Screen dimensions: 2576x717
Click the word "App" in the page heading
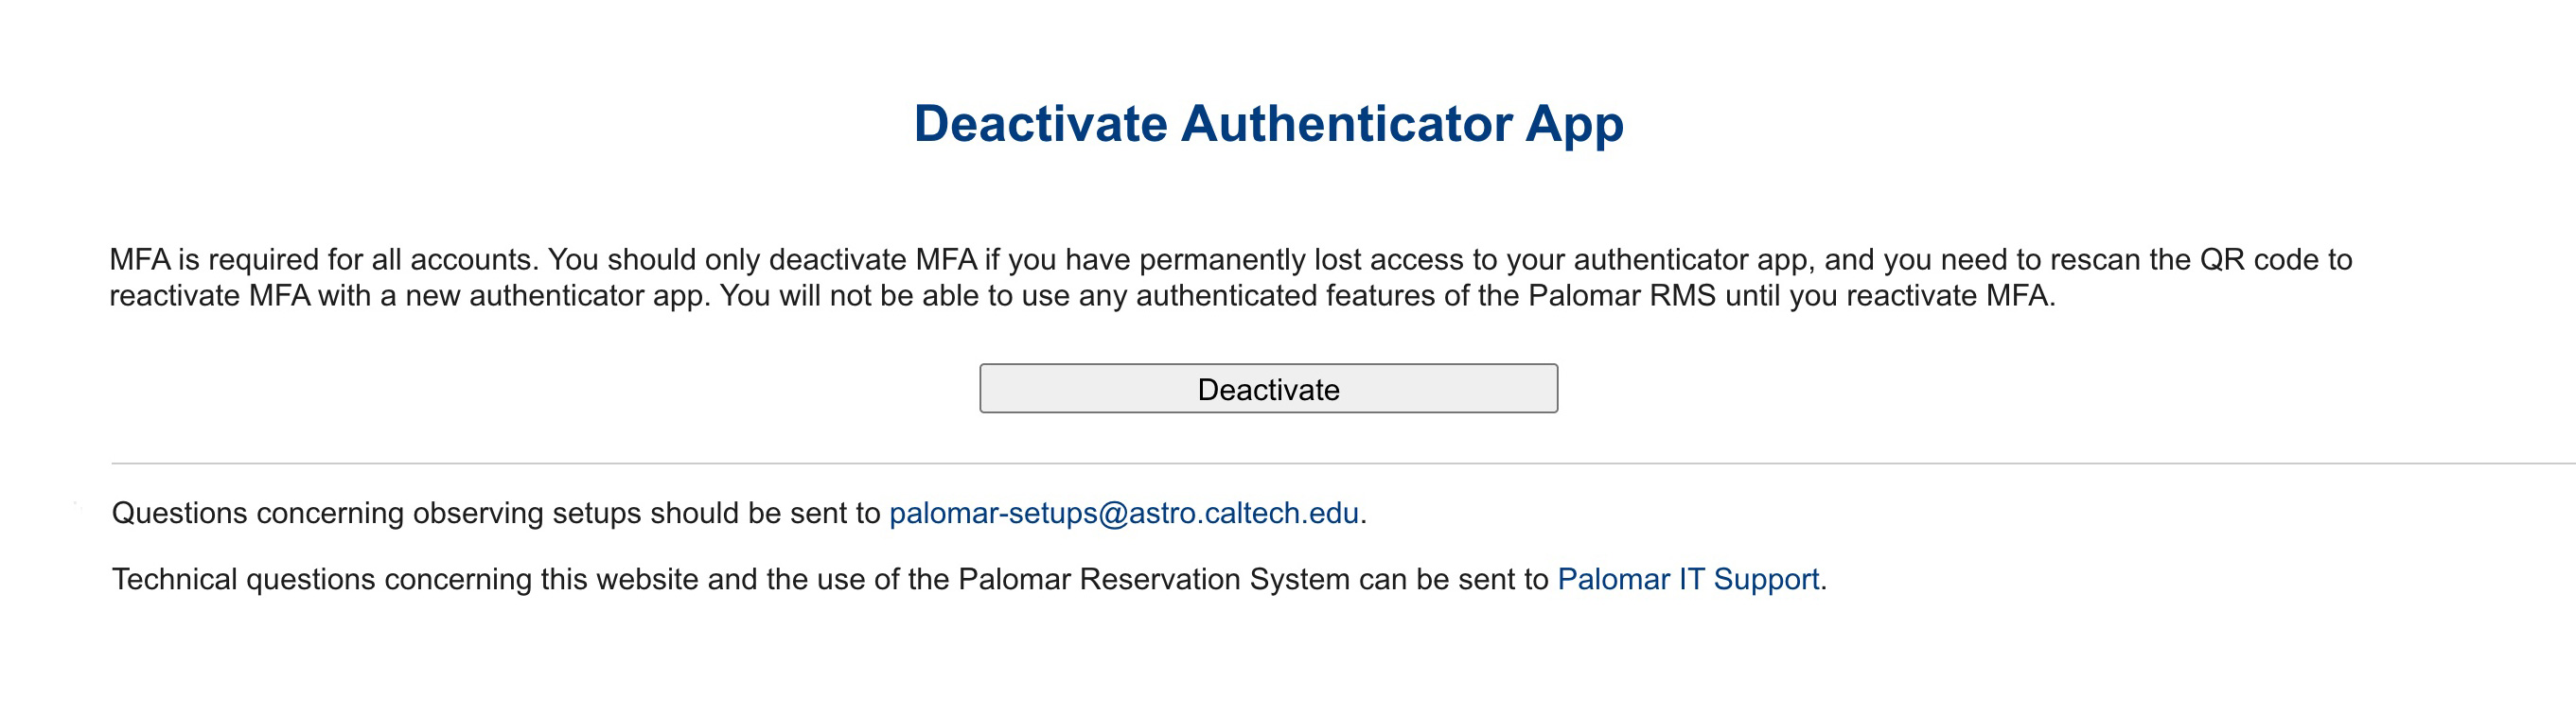(x=1574, y=124)
